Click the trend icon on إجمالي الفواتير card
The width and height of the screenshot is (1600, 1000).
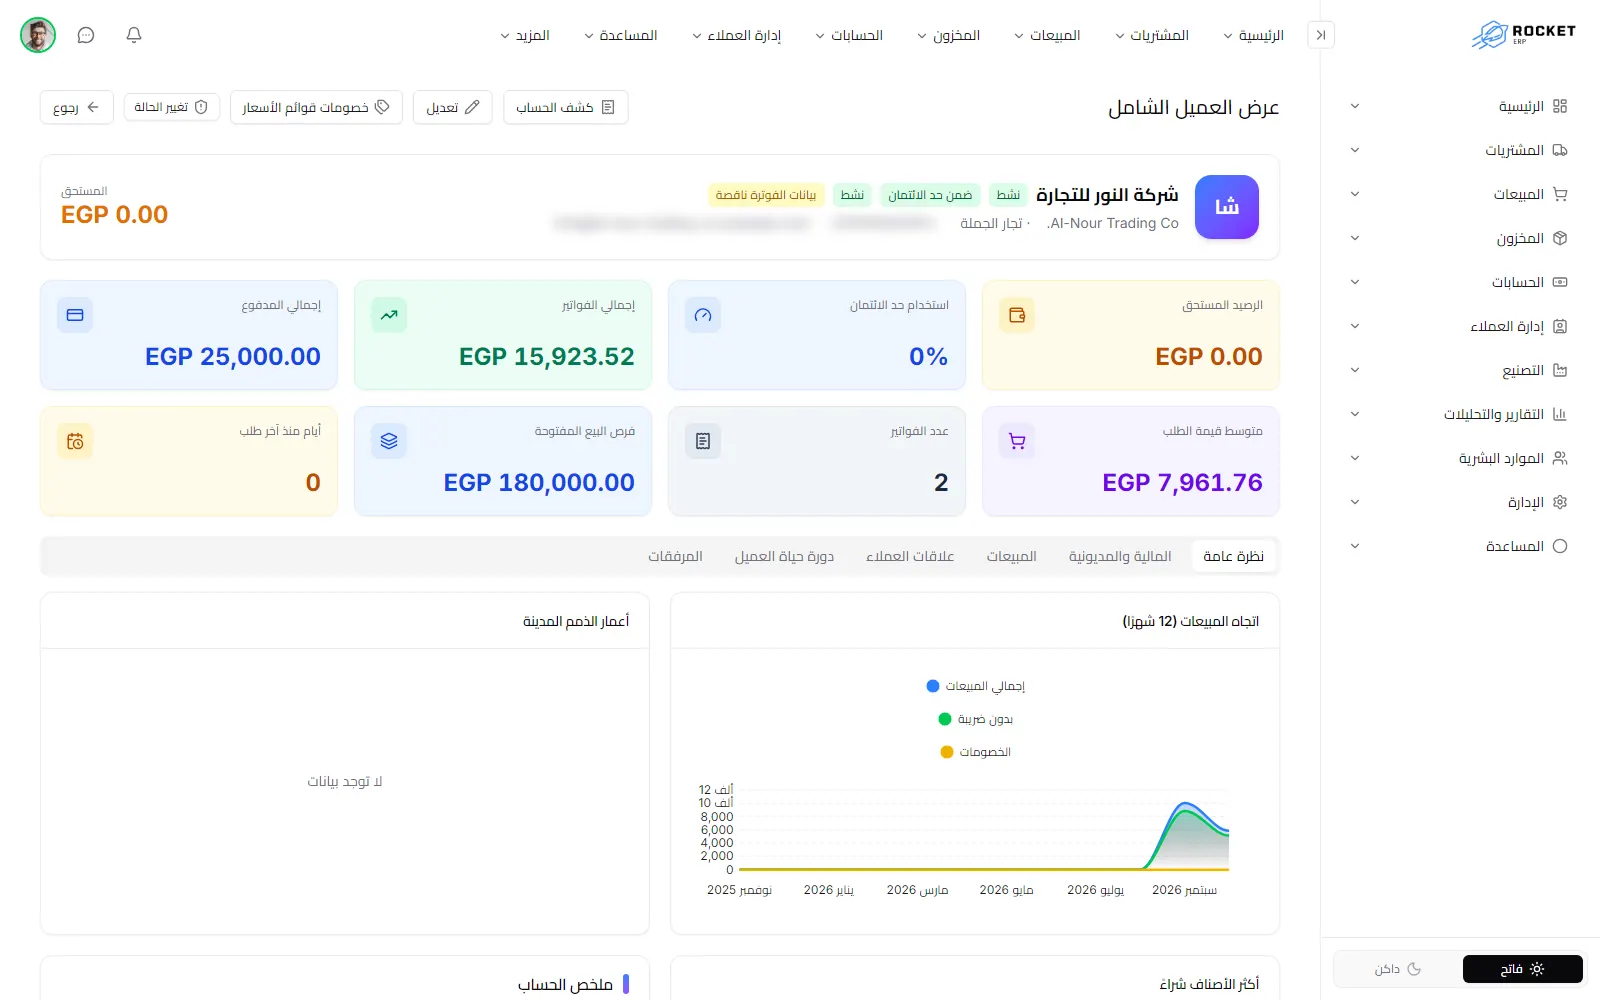(389, 315)
